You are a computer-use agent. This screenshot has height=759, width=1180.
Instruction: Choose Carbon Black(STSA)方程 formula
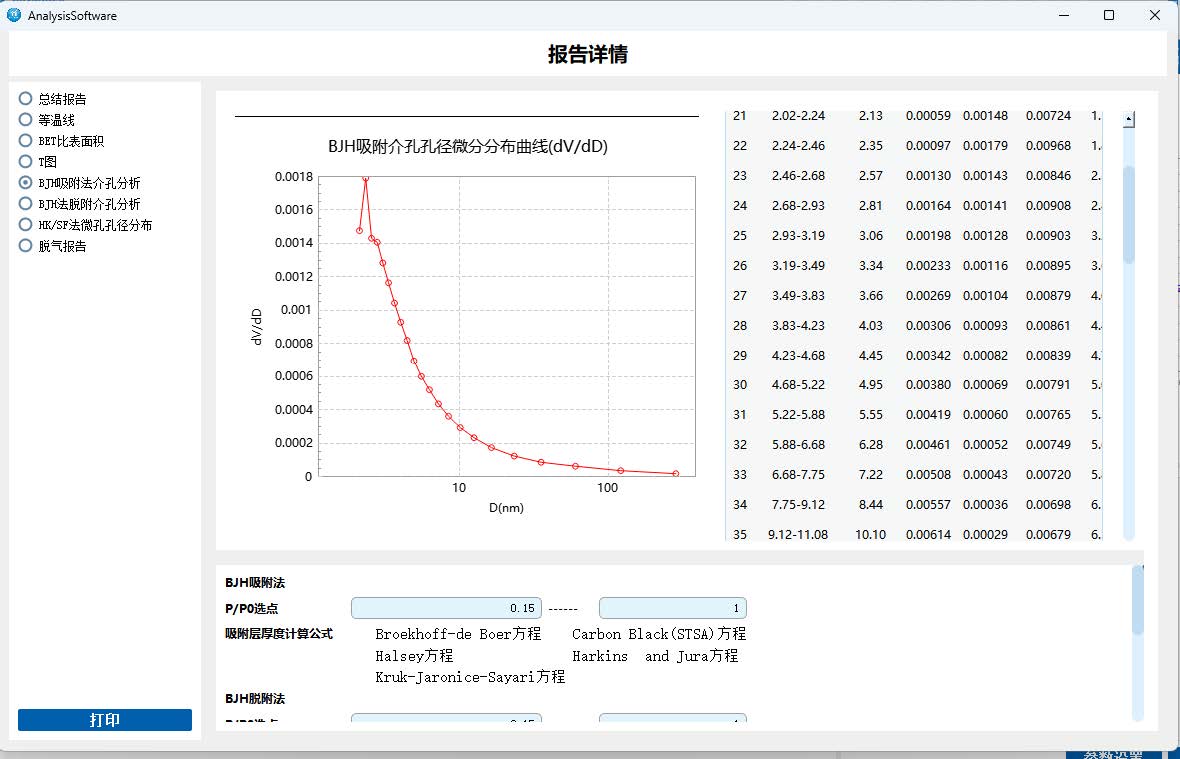tap(658, 634)
